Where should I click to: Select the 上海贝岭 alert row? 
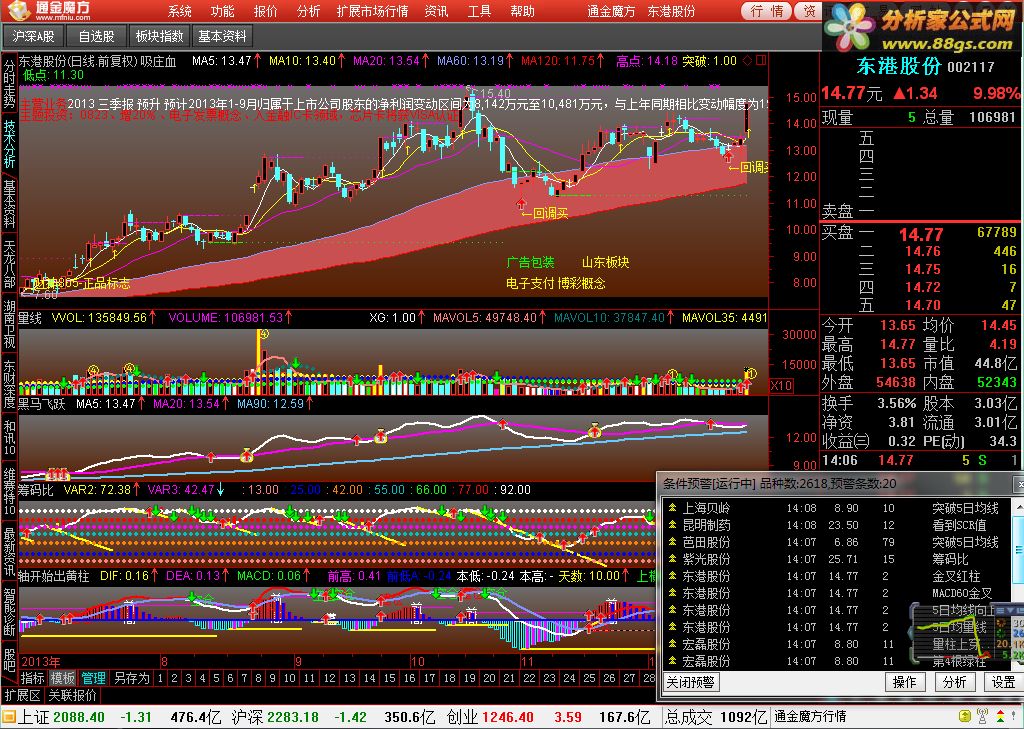[x=837, y=508]
